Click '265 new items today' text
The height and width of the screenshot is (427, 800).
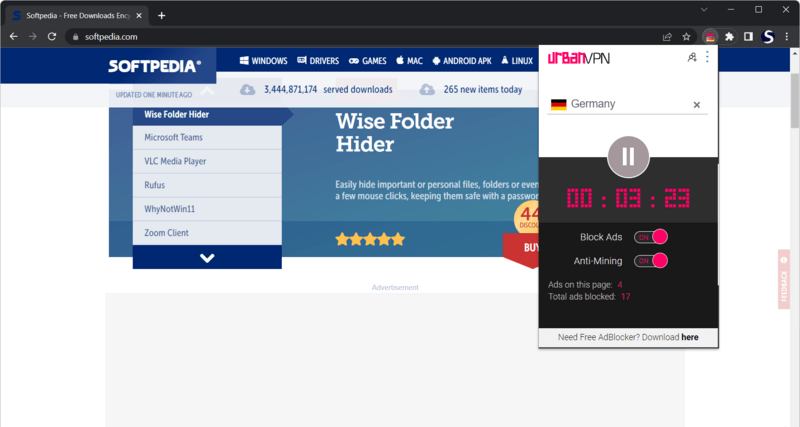[483, 90]
